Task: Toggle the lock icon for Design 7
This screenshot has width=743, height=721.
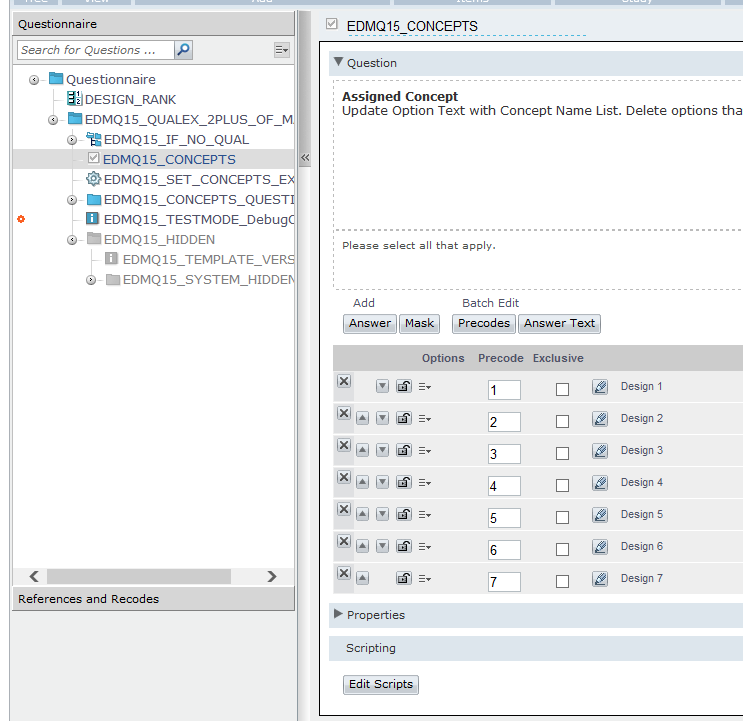Action: pyautogui.click(x=404, y=578)
